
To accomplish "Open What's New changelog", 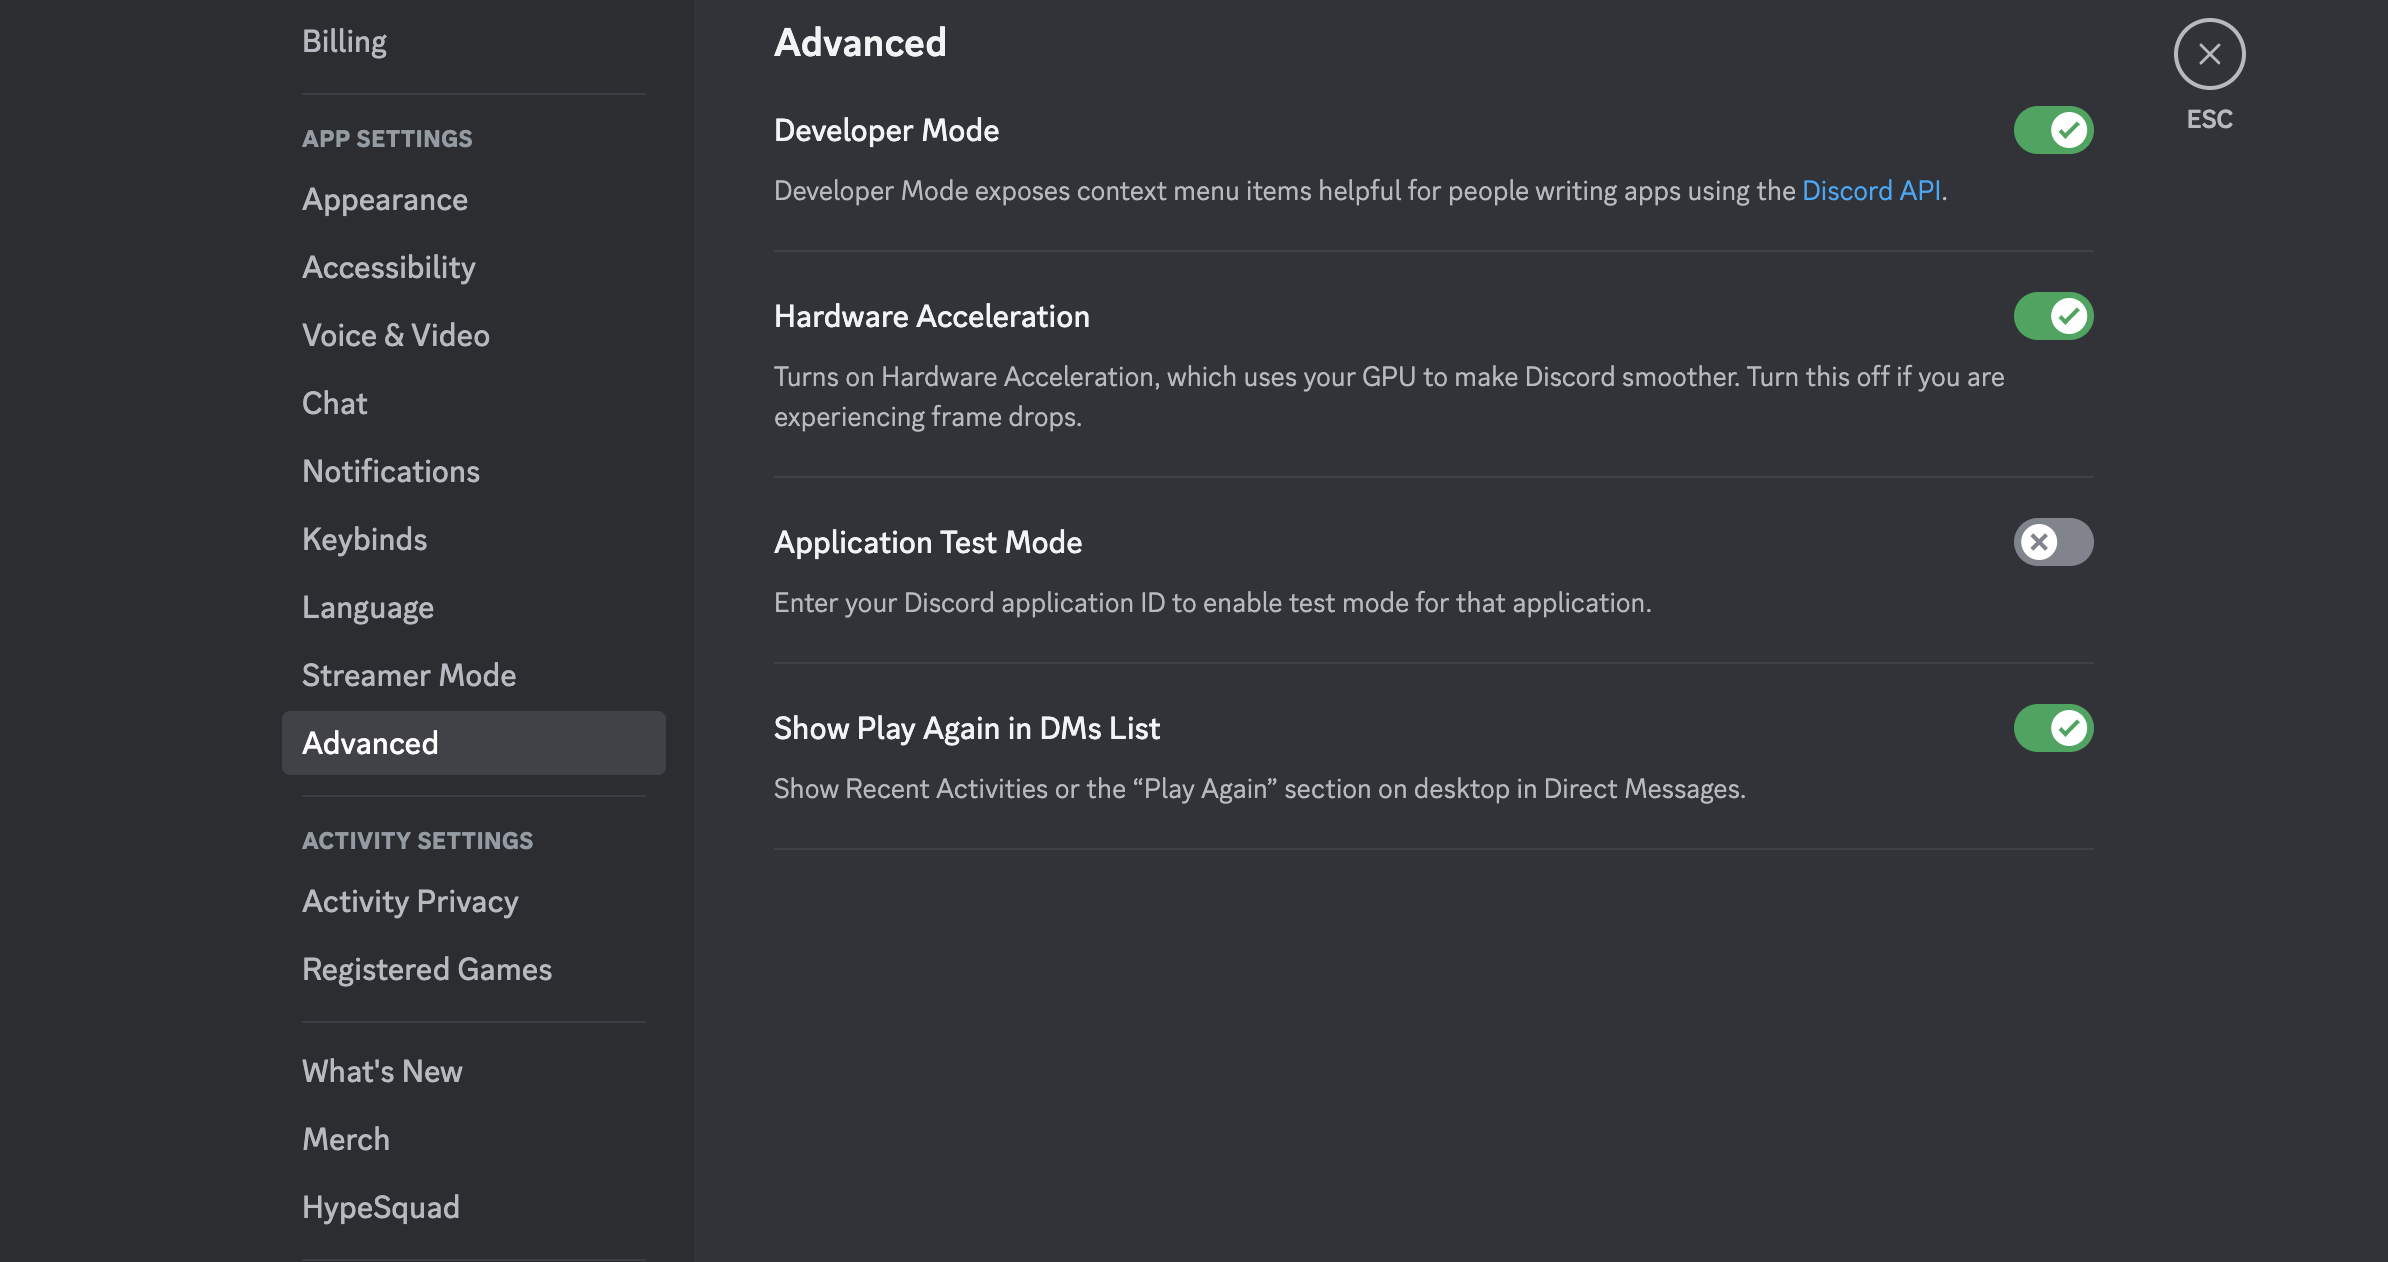I will tap(382, 1071).
